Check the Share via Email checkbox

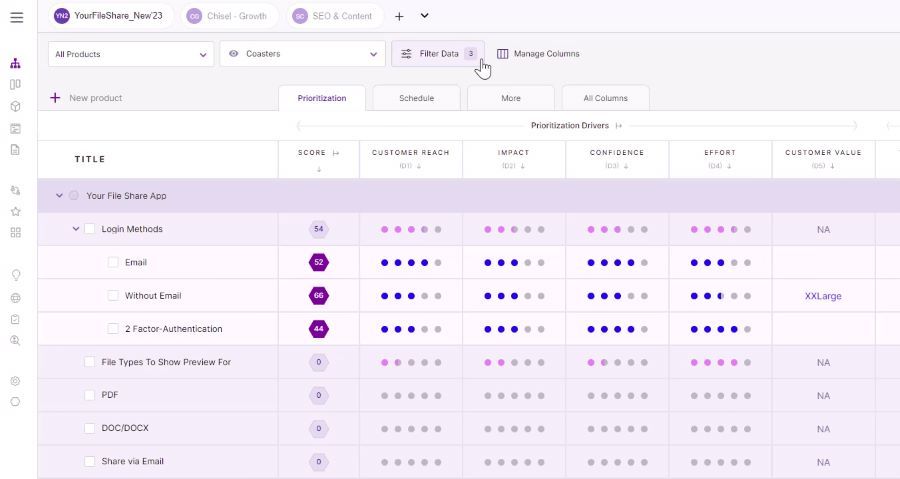point(90,461)
